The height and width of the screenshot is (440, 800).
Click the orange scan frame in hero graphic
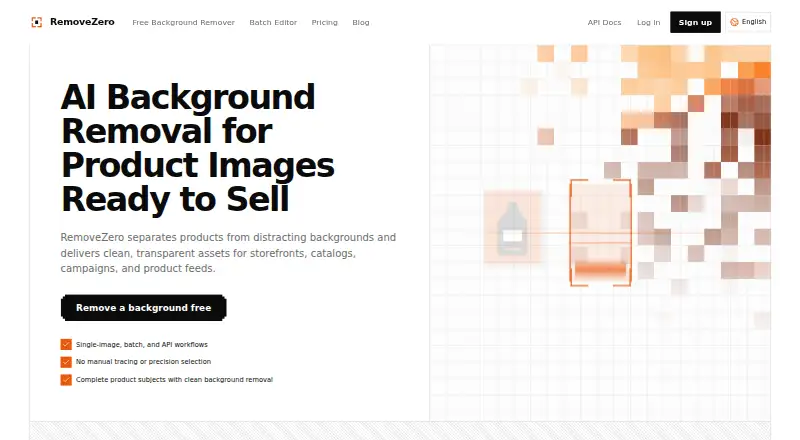point(601,232)
